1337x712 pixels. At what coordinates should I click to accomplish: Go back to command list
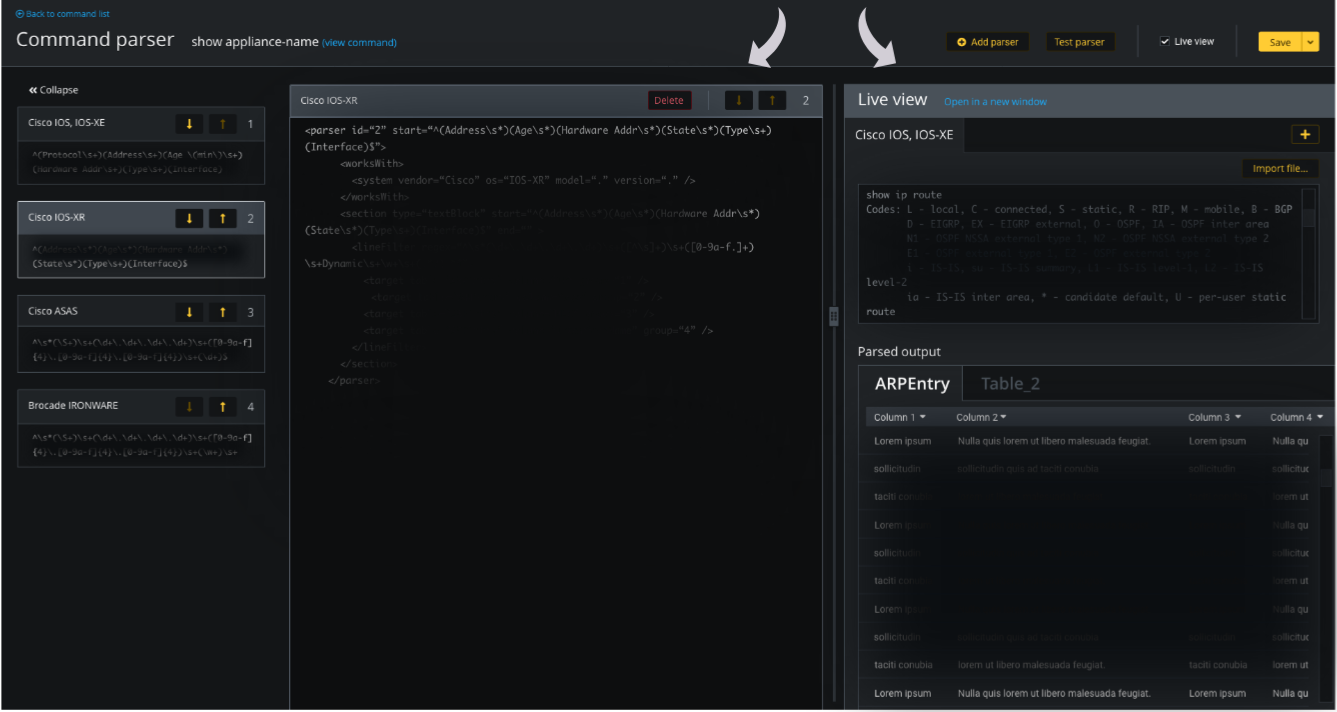click(x=62, y=14)
